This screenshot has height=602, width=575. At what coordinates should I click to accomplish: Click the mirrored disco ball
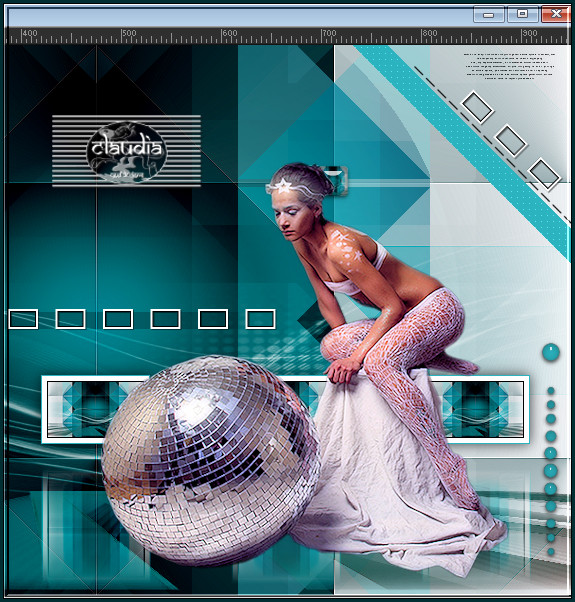point(210,460)
